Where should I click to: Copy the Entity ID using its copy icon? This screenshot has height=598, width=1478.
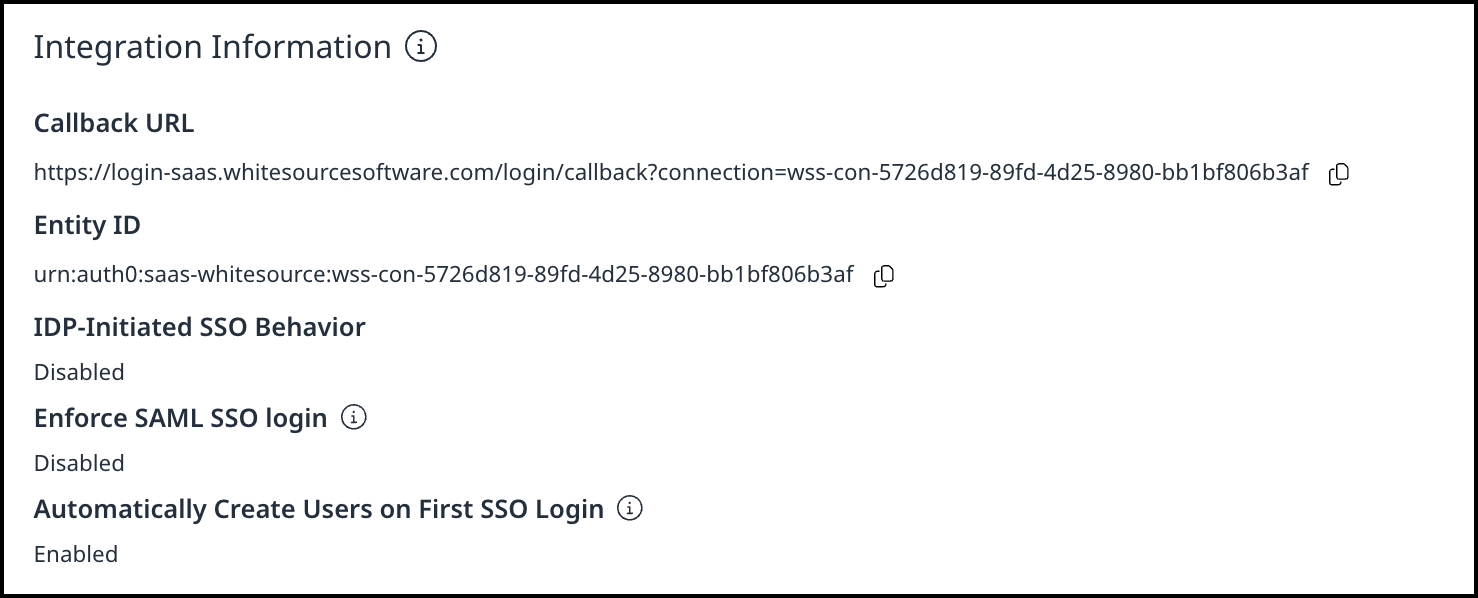(883, 276)
